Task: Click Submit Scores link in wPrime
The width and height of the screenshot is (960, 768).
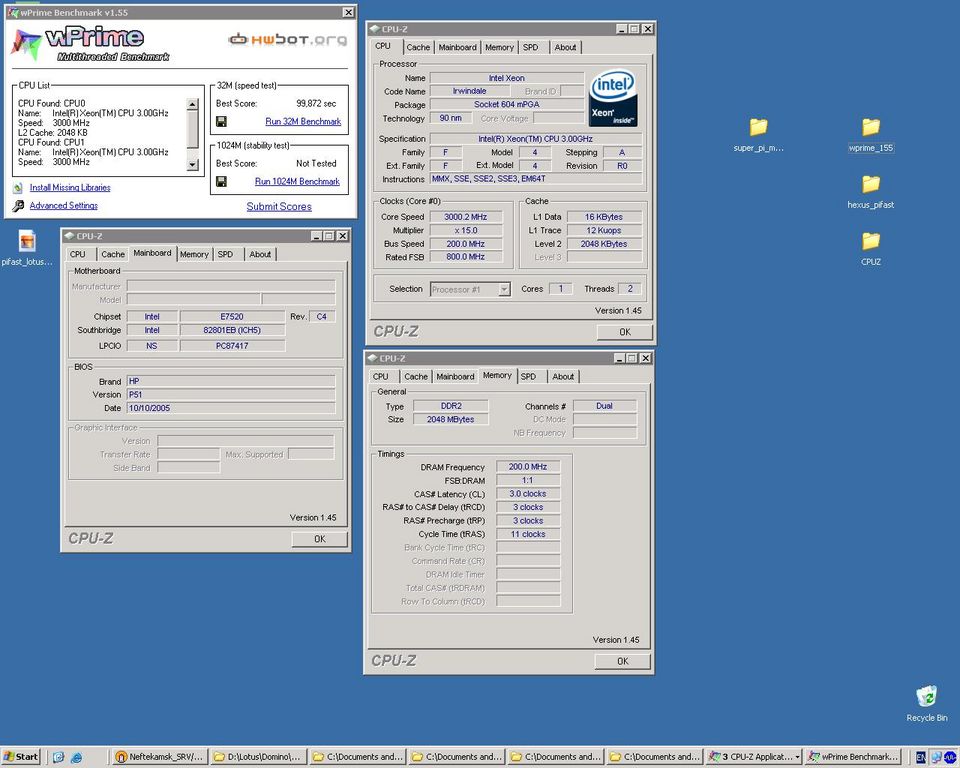Action: click(x=279, y=206)
